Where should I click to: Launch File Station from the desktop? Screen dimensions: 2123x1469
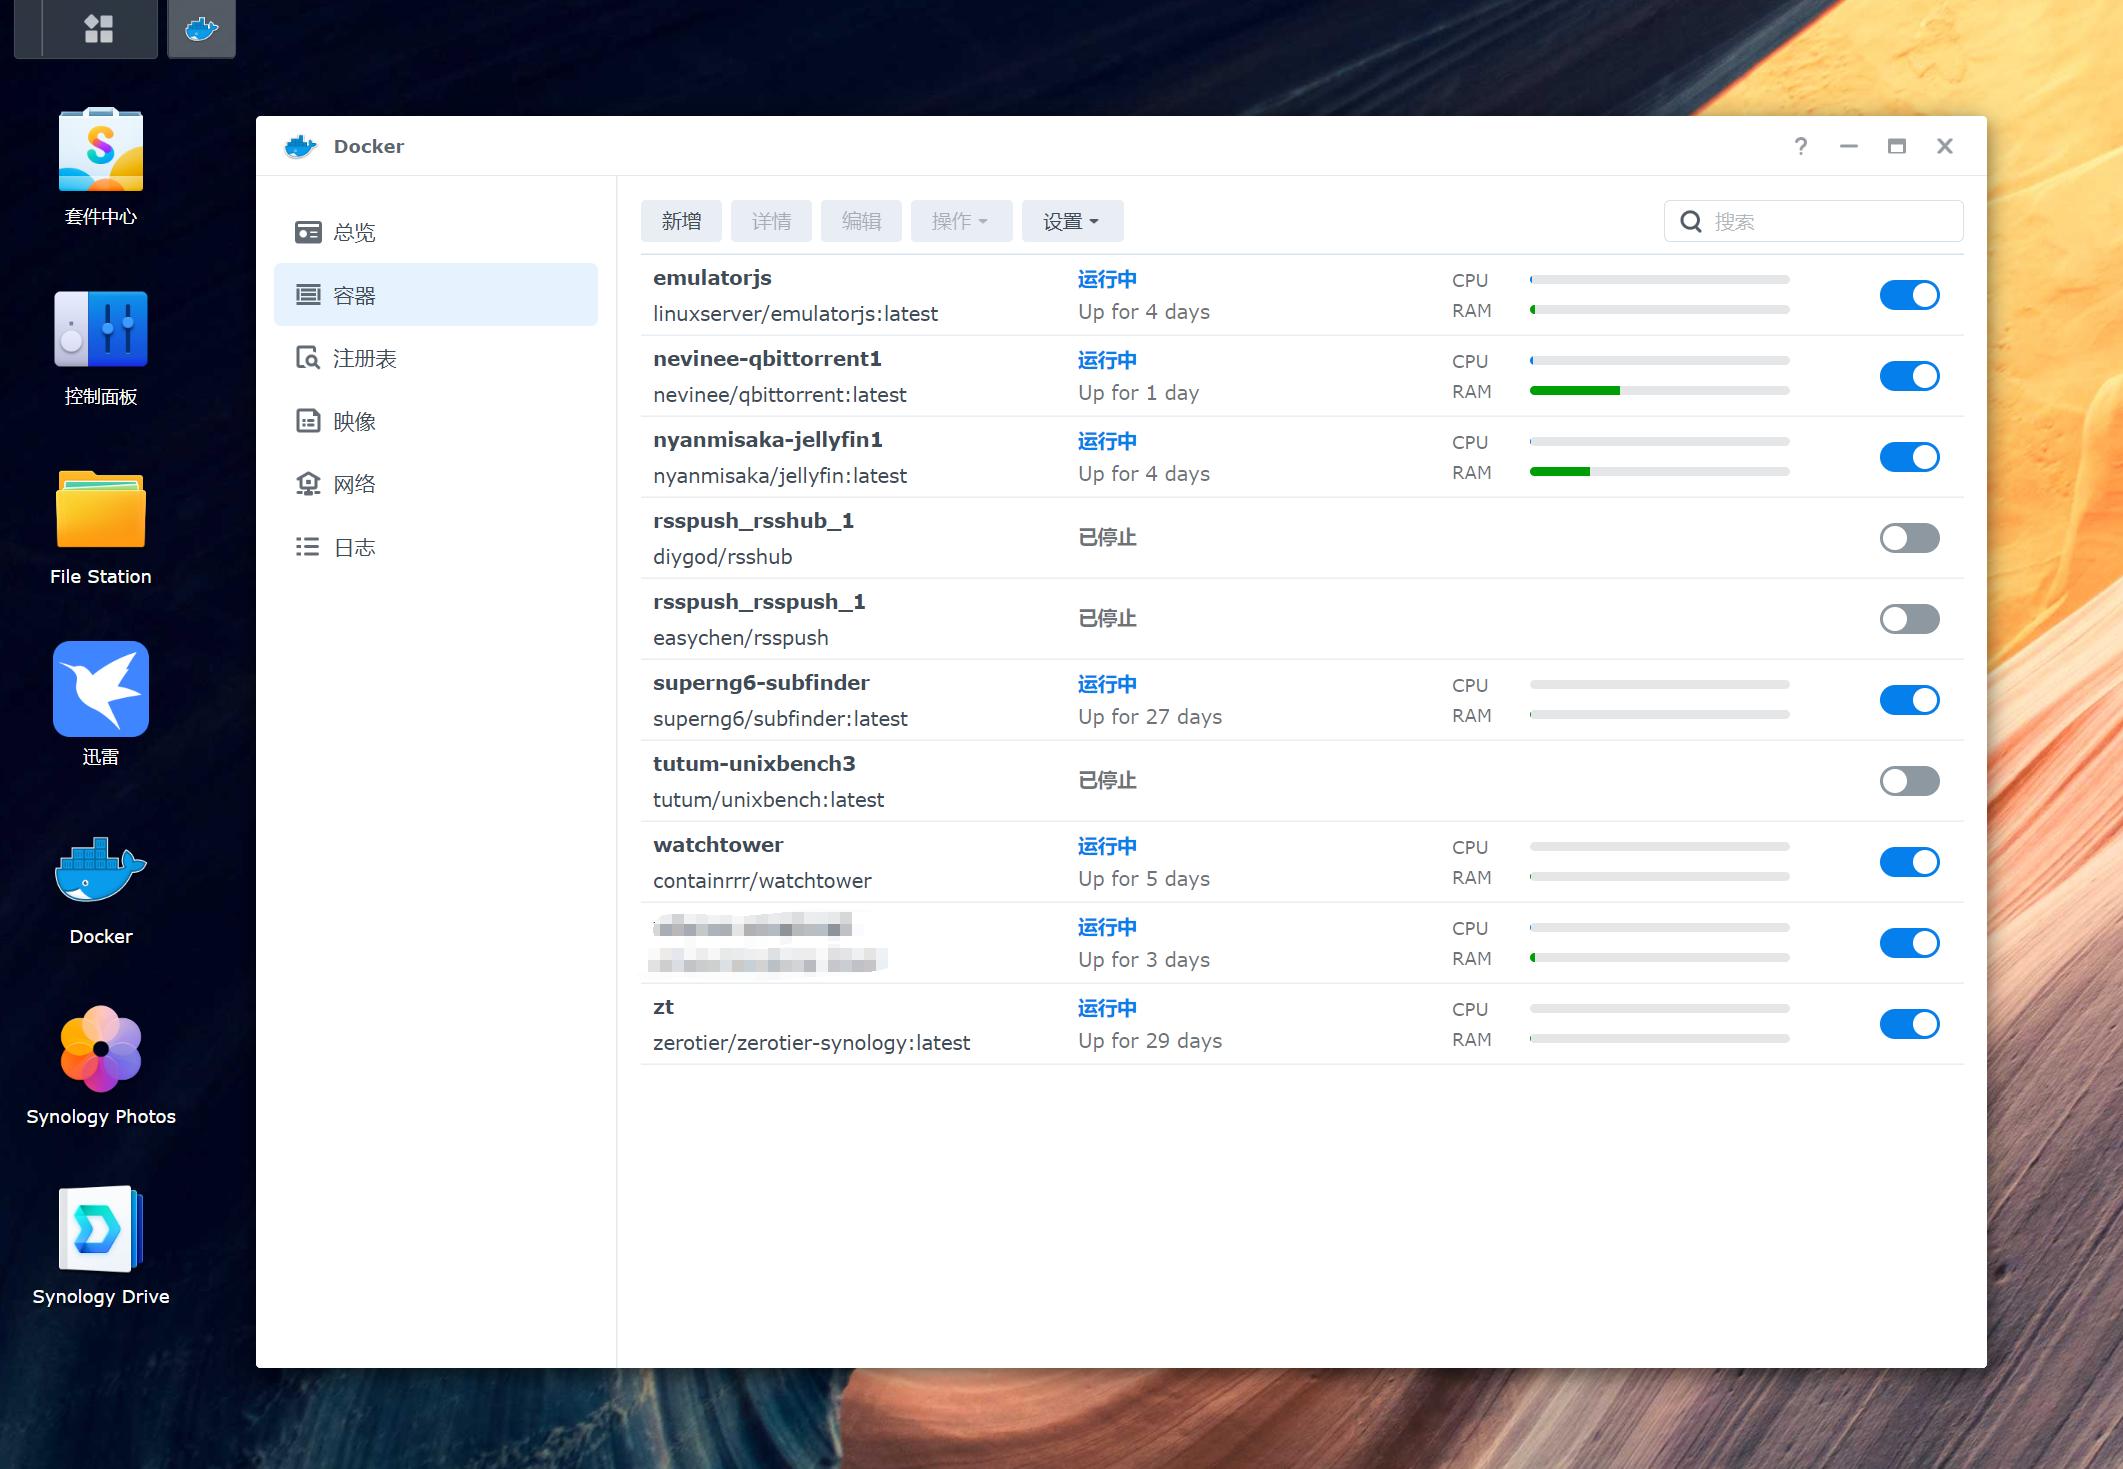click(x=100, y=510)
